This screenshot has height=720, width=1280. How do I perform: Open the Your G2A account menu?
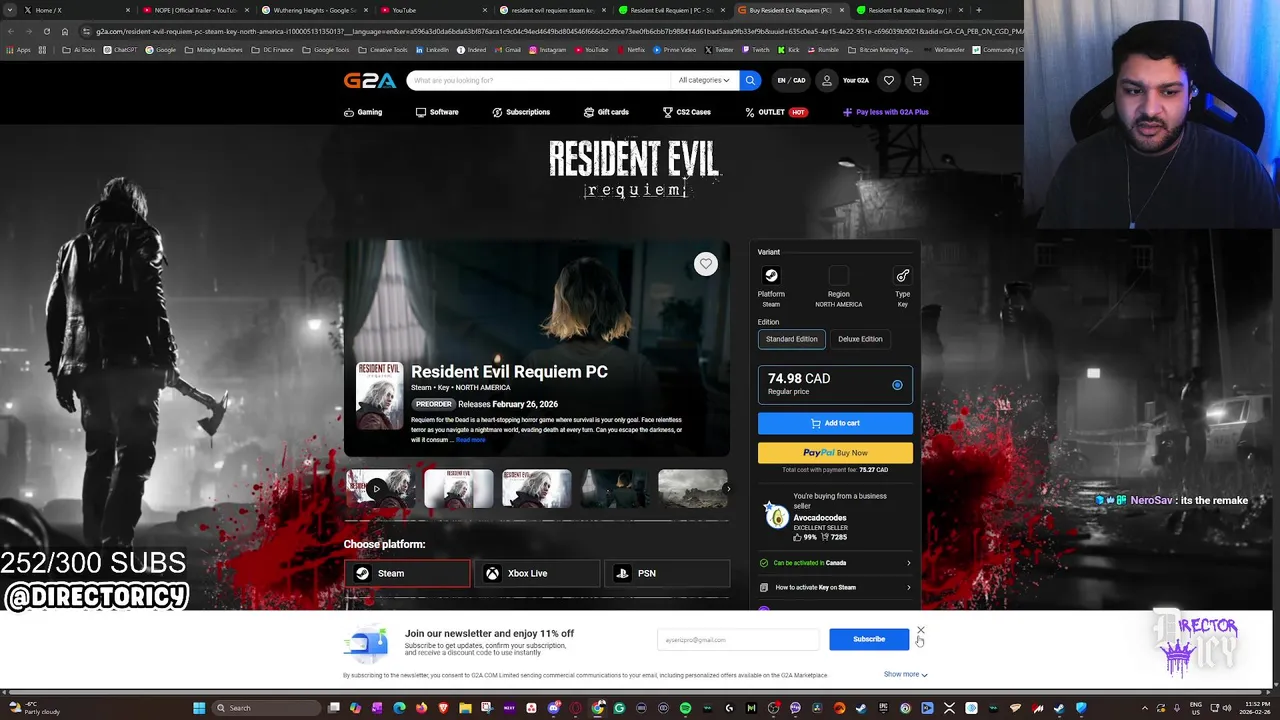pyautogui.click(x=845, y=80)
